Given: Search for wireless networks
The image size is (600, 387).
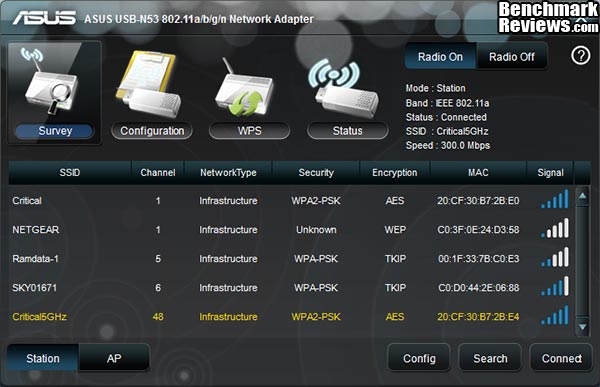Looking at the screenshot, I should [x=490, y=358].
